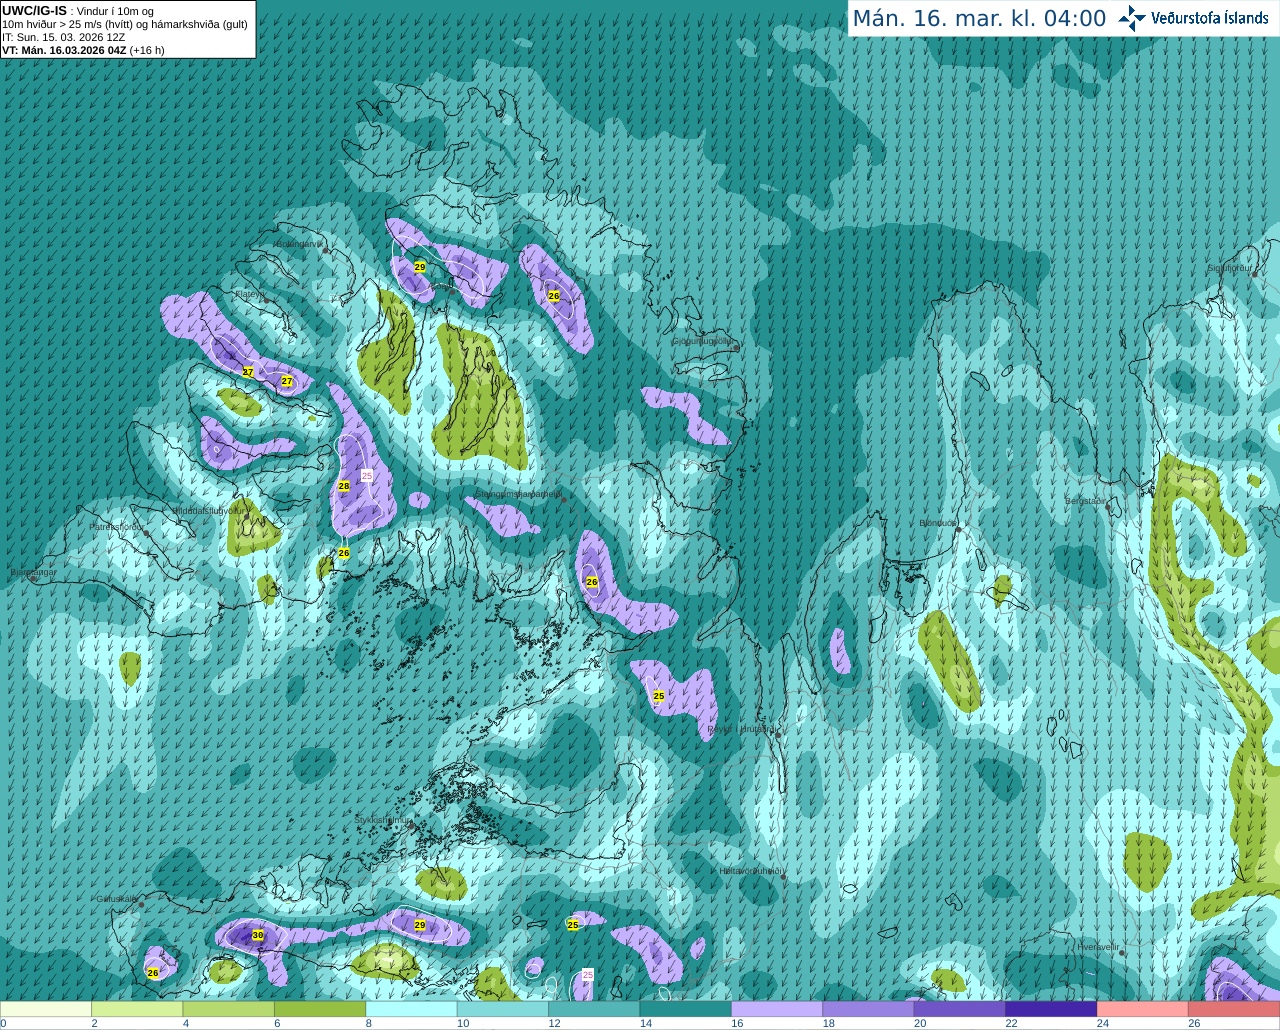The width and height of the screenshot is (1280, 1030).
Task: Click the pale yellow 0–2 legend swatch
Action: click(46, 1009)
